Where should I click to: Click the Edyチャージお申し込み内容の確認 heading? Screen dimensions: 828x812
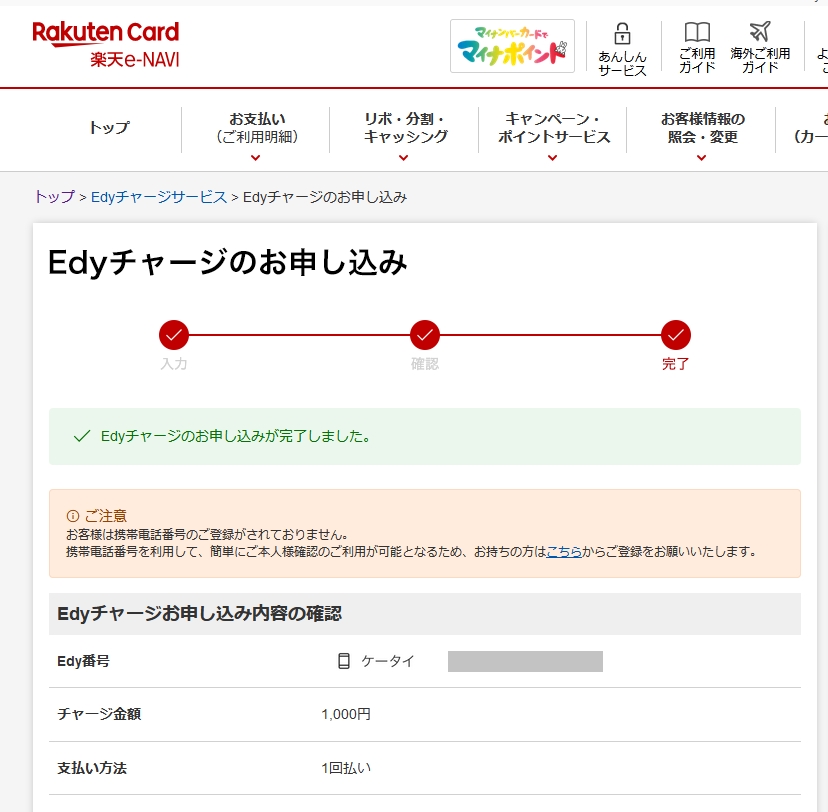point(200,613)
